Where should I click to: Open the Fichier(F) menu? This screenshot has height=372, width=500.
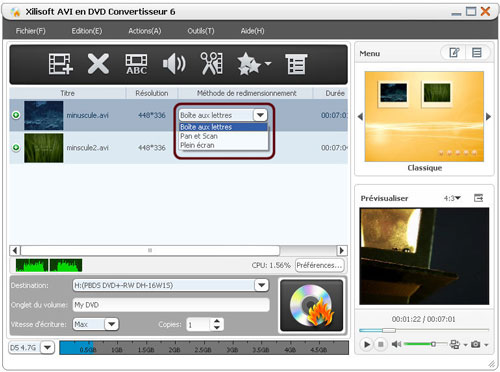[x=30, y=31]
